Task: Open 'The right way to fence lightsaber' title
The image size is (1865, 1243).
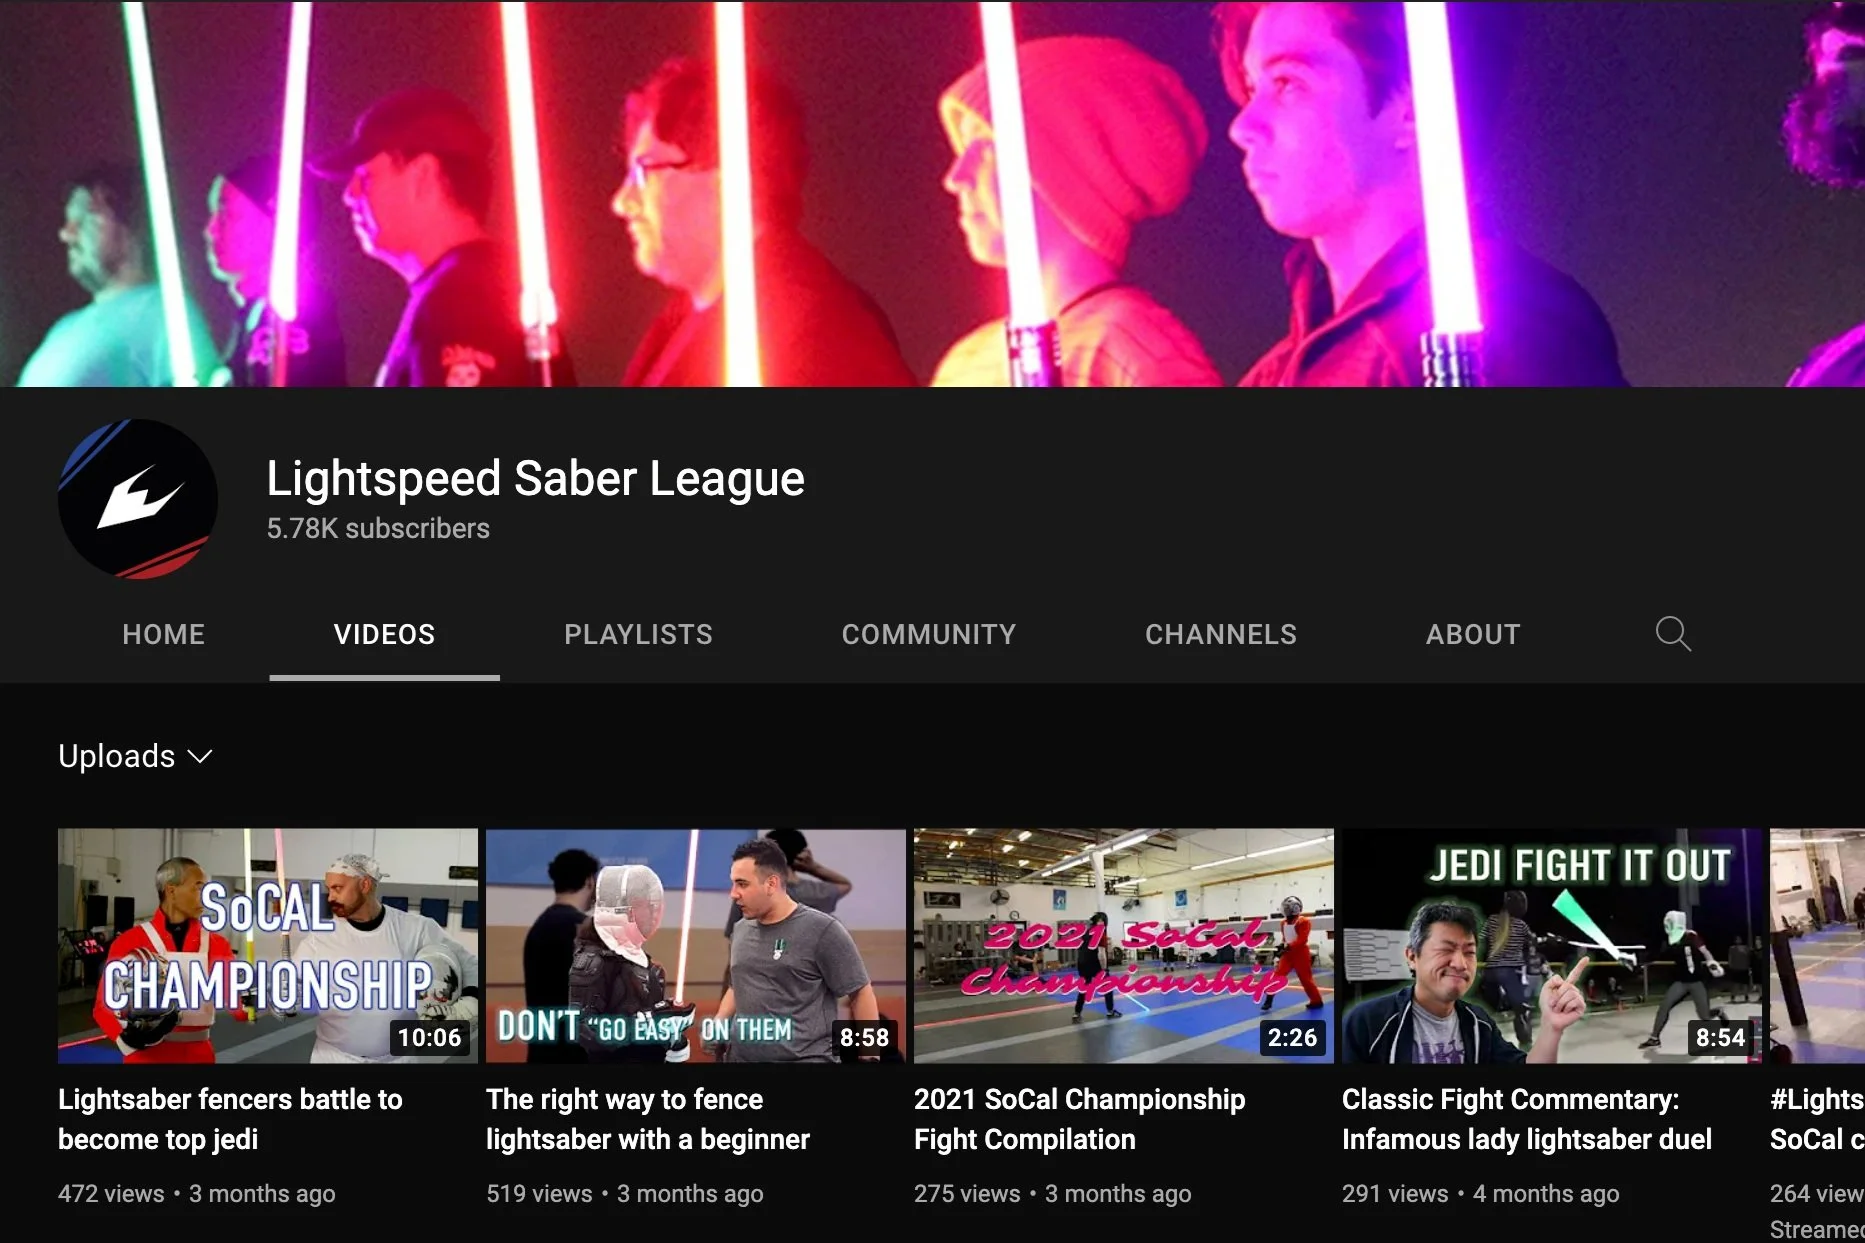Action: coord(648,1119)
